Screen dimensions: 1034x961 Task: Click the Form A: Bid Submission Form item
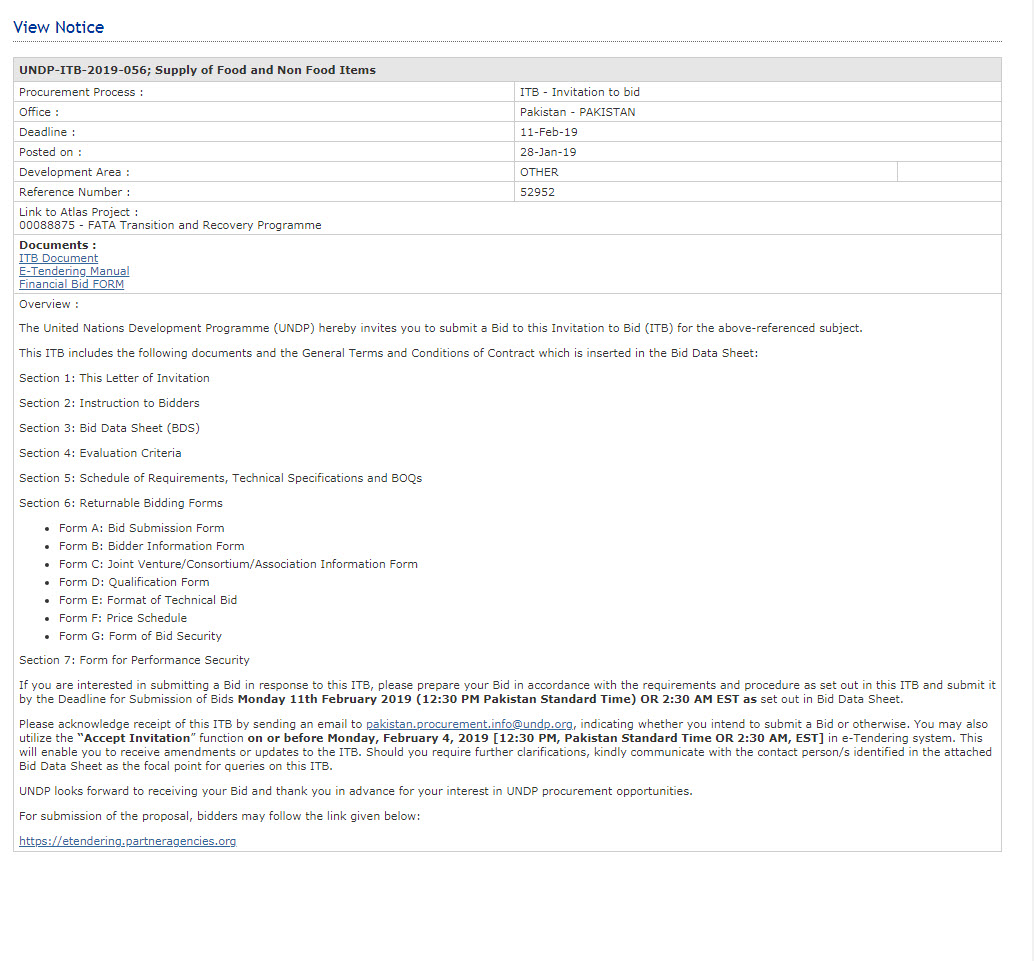coord(141,528)
